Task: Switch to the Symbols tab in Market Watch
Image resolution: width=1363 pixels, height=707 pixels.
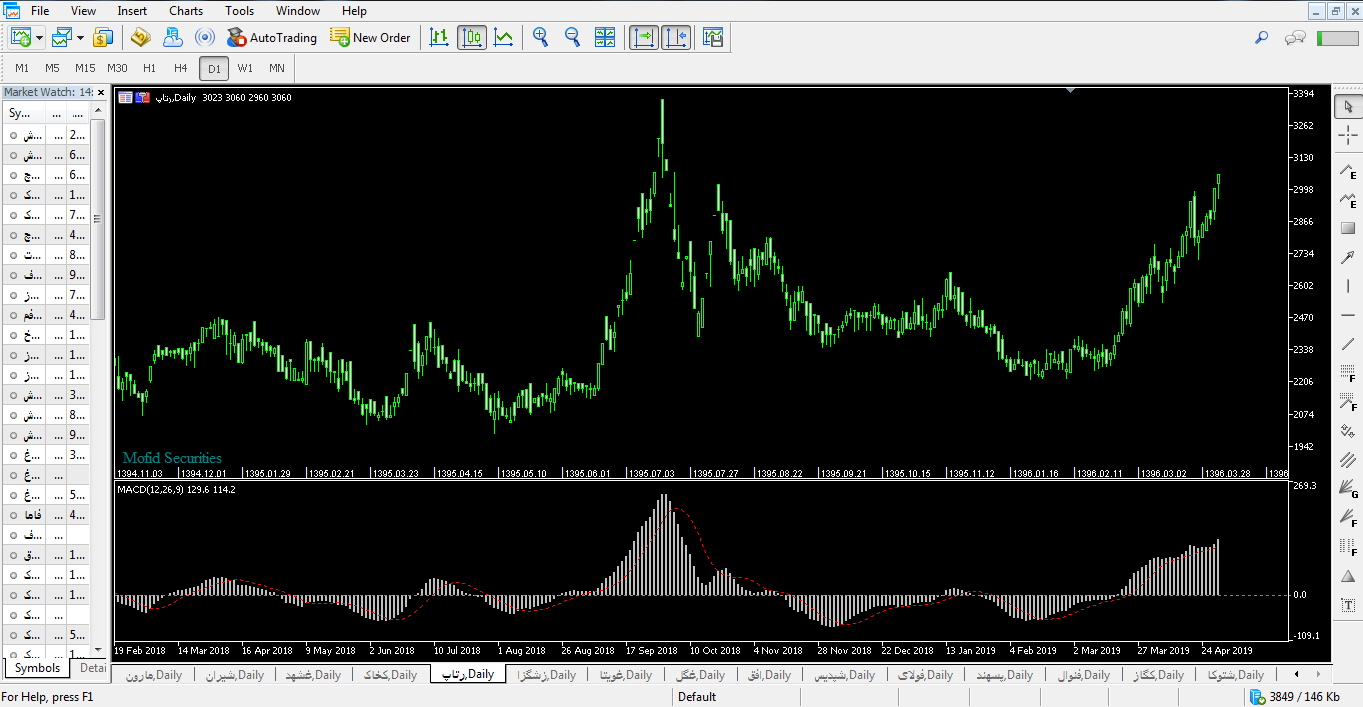Action: [38, 668]
